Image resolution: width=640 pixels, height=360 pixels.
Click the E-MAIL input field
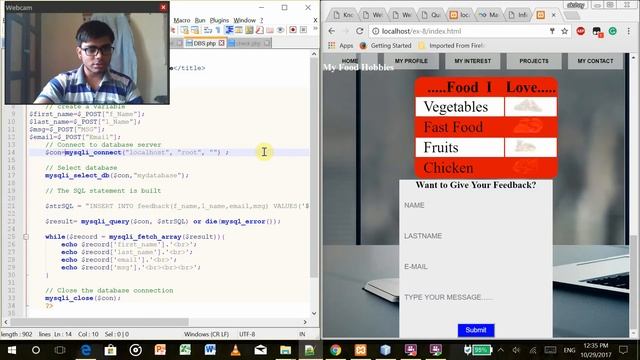click(x=476, y=267)
